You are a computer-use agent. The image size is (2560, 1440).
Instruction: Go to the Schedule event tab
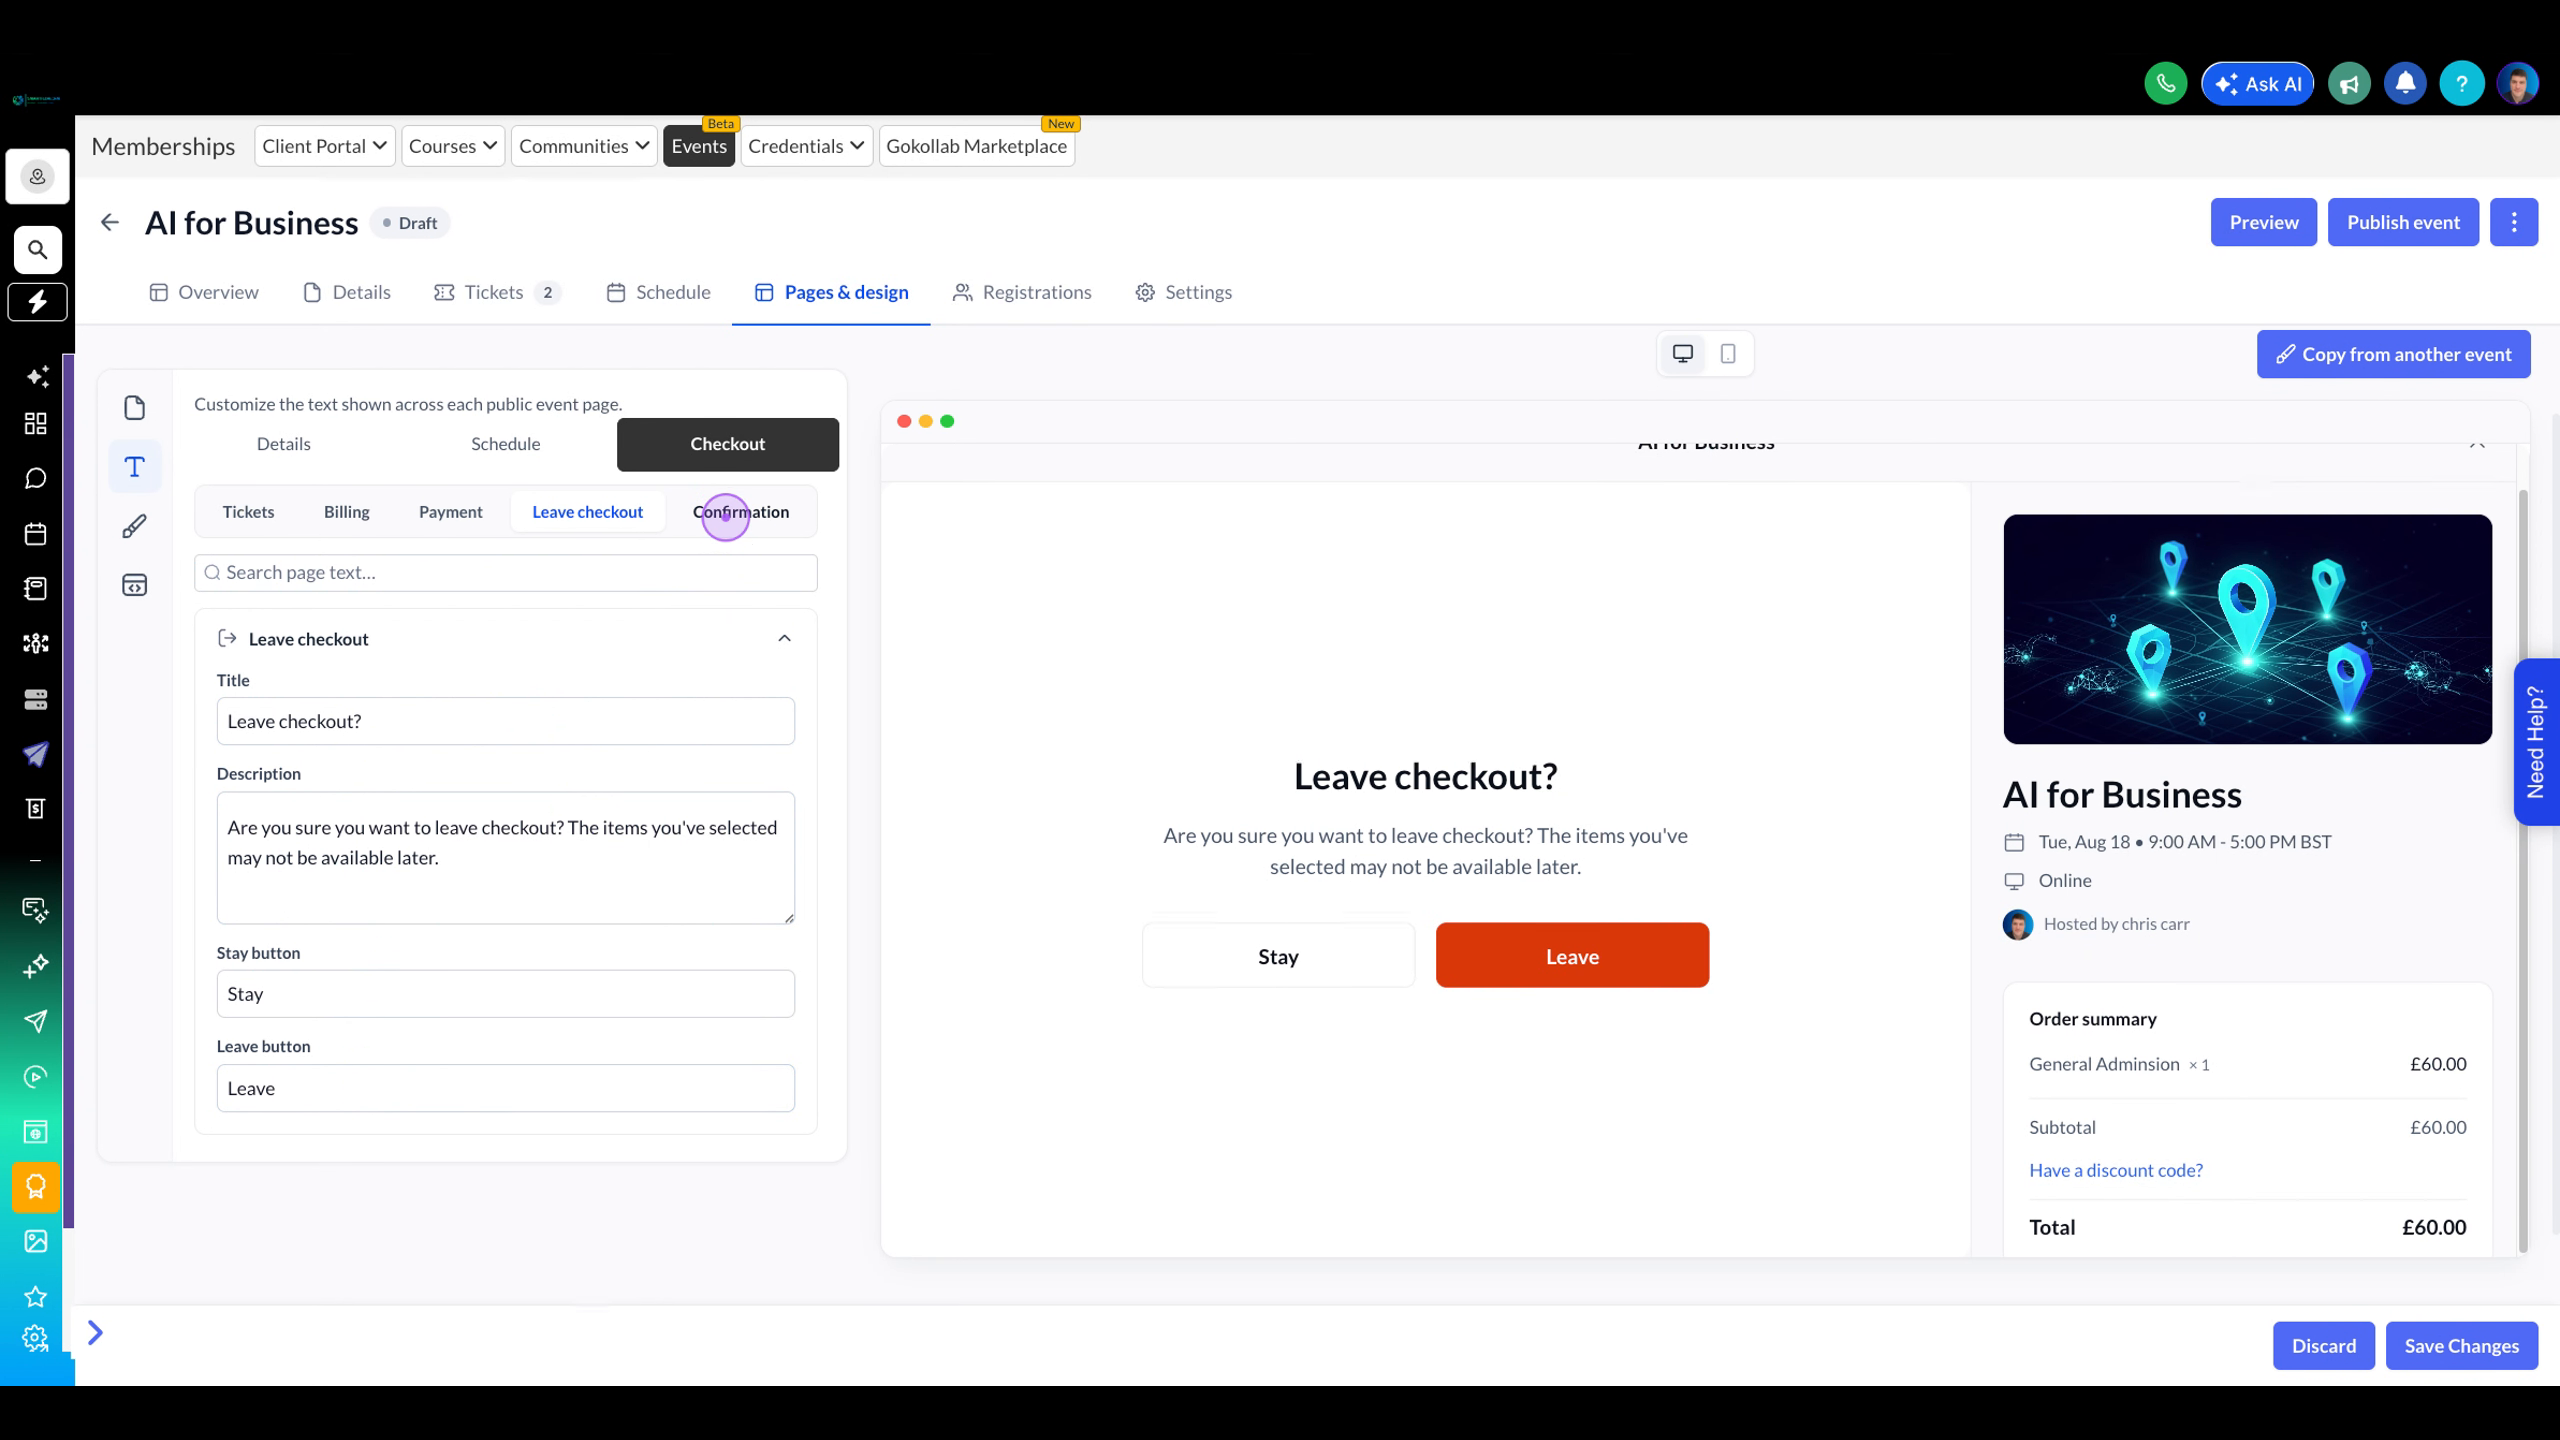(x=658, y=292)
